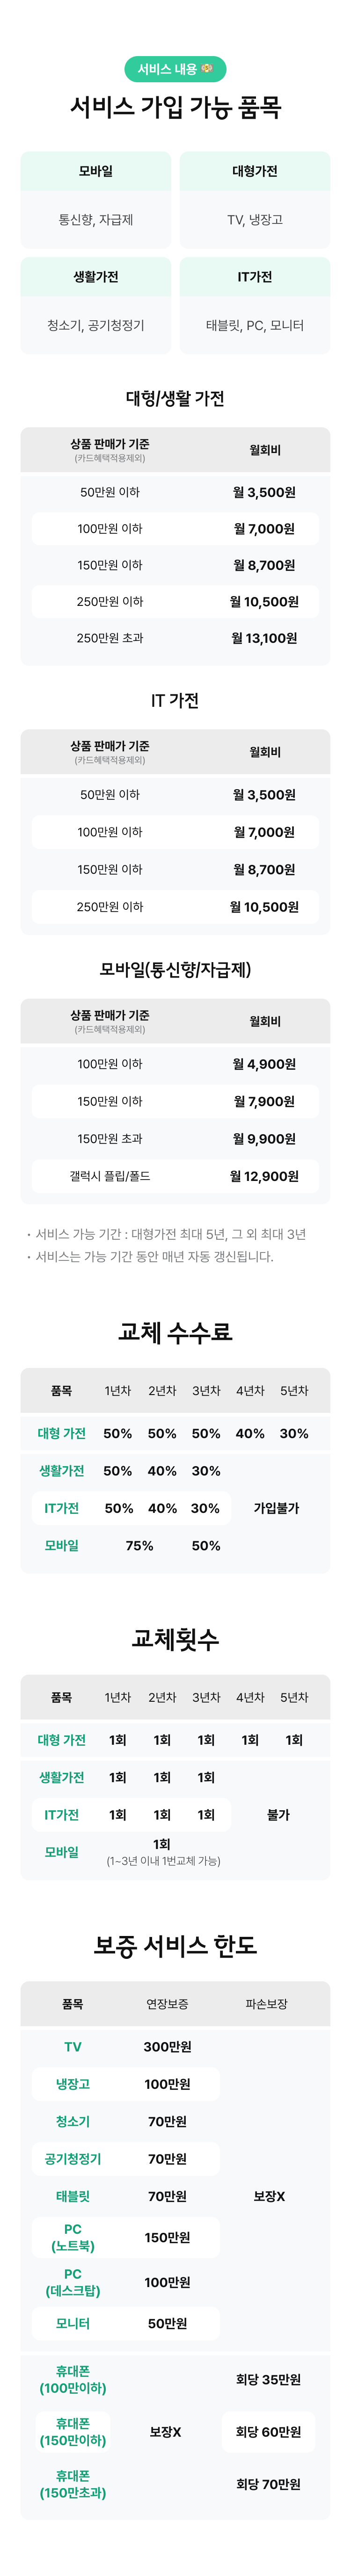The image size is (351, 2576).
Task: Click the 1~3년 이내 1번교체 가능 note
Action: click(x=163, y=1861)
